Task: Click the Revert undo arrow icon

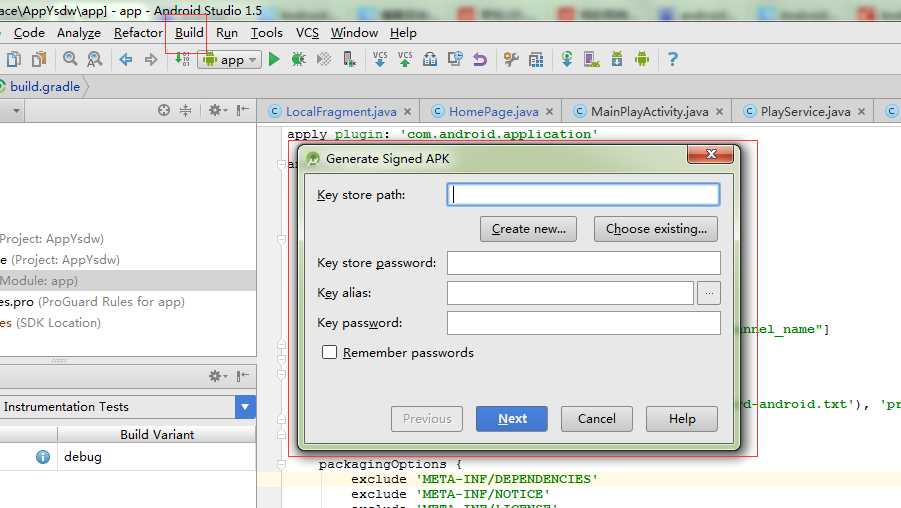Action: pos(480,59)
